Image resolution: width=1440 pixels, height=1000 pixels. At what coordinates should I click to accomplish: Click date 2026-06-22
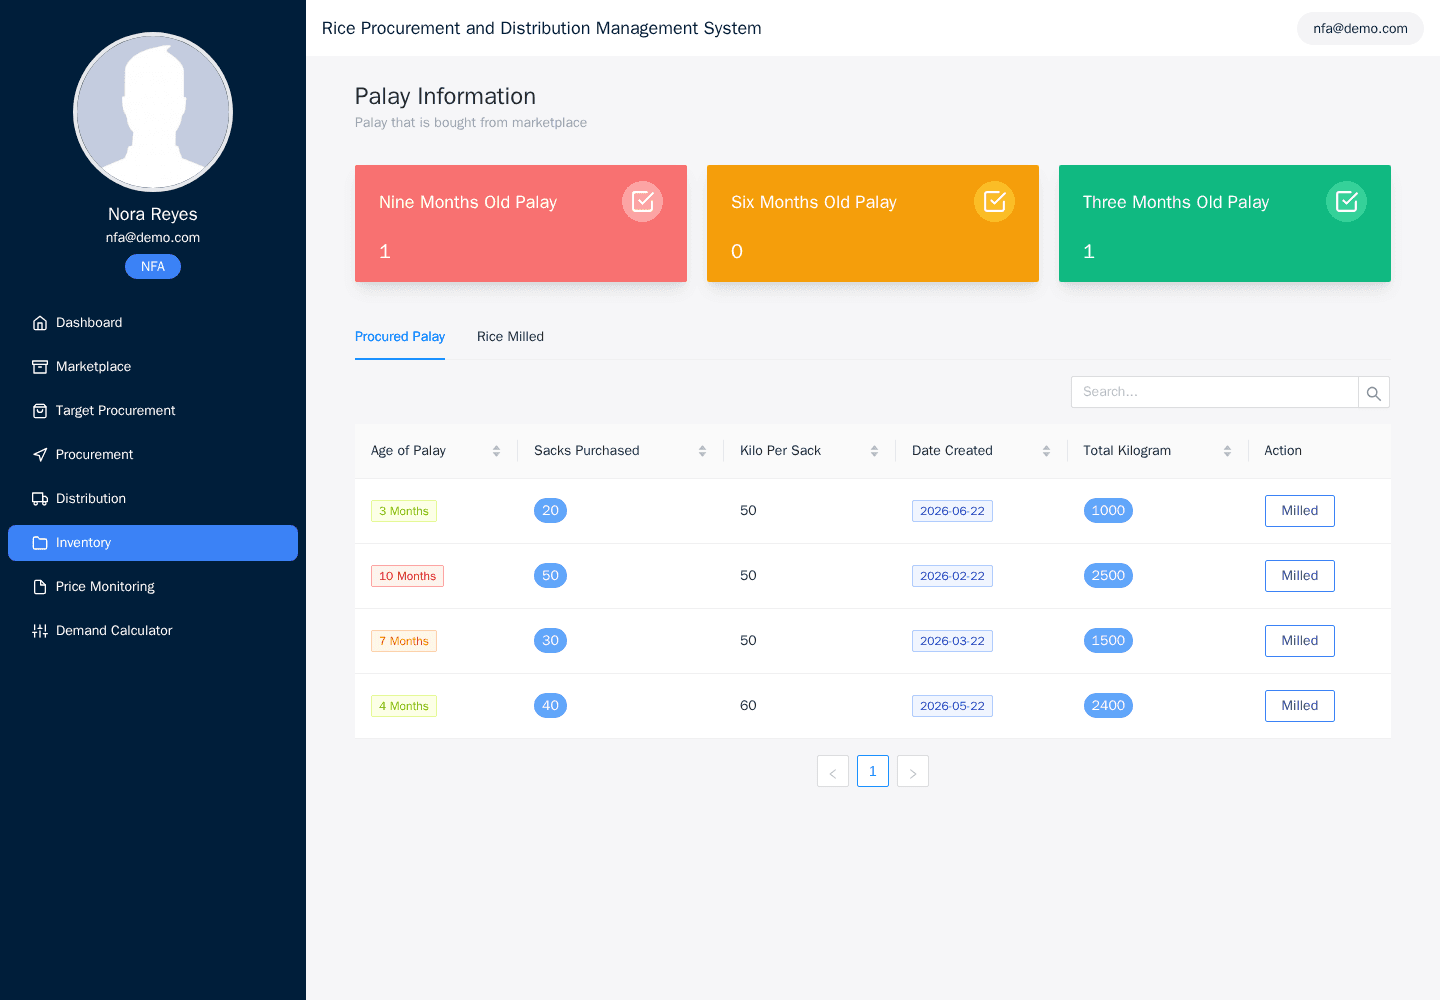(x=952, y=511)
